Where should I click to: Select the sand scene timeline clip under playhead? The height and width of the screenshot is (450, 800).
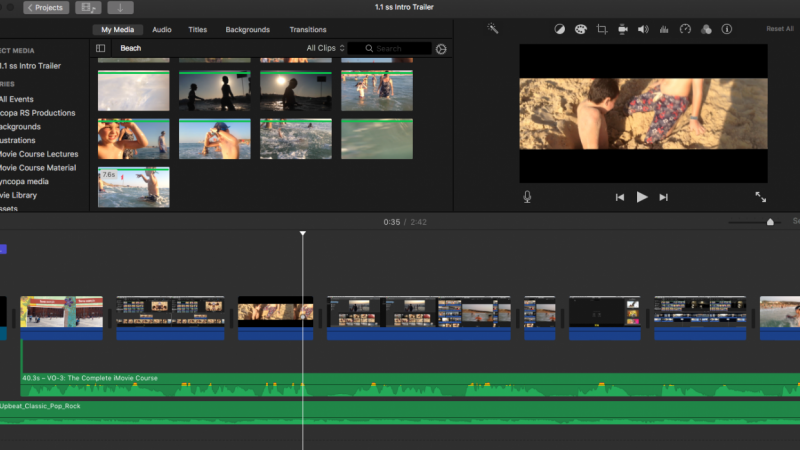tap(276, 317)
